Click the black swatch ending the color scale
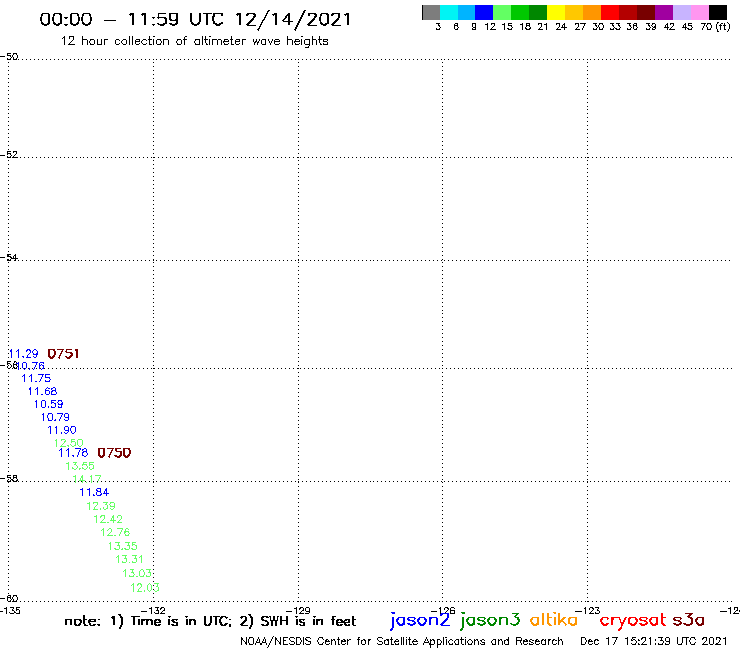740x650 pixels. [x=717, y=13]
